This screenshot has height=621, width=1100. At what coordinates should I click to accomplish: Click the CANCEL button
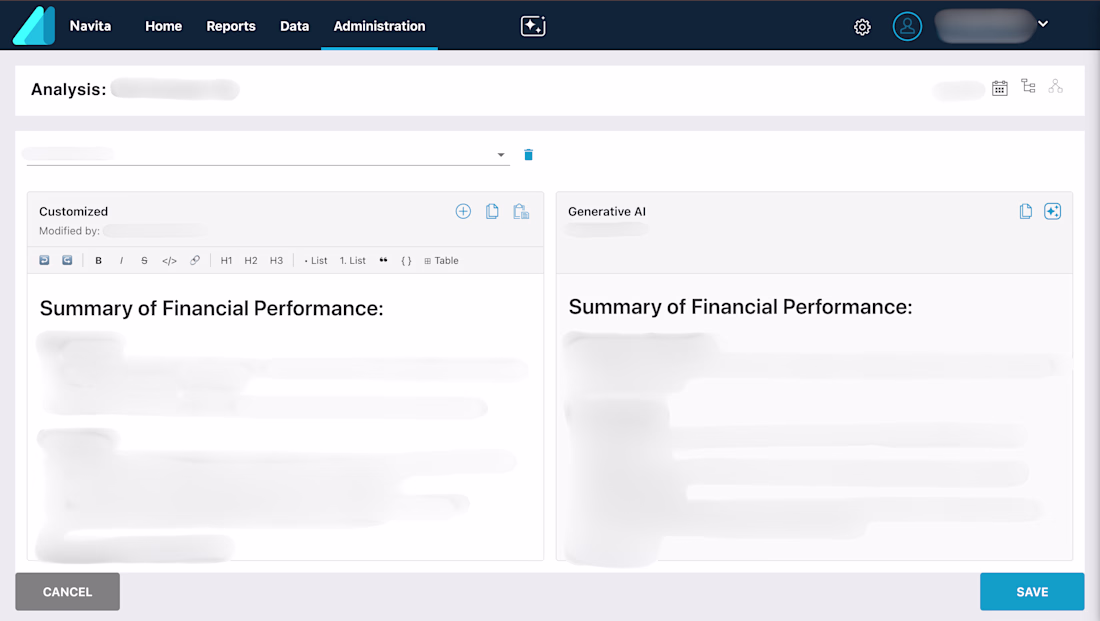click(67, 592)
